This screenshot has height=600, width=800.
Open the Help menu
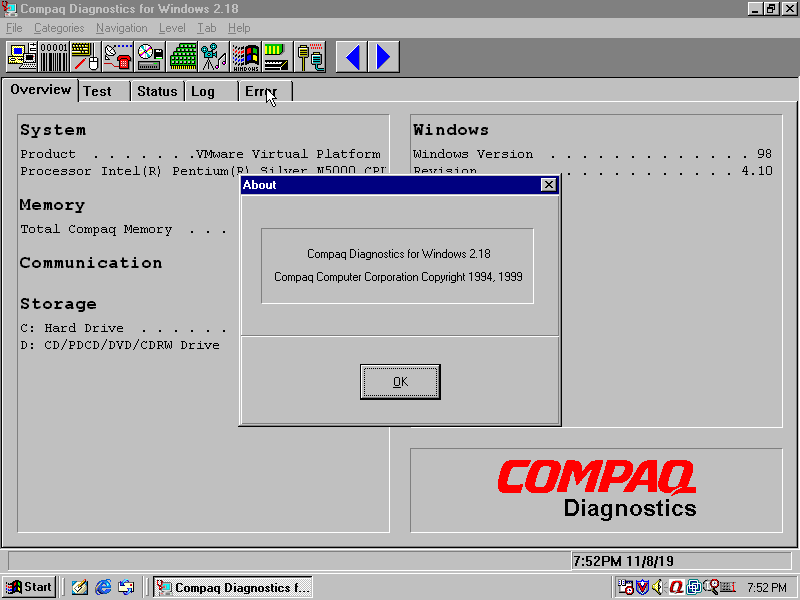coord(239,28)
